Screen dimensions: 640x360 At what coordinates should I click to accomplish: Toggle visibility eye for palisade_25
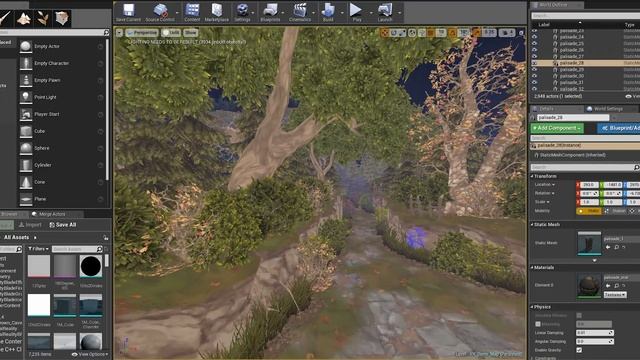[534, 43]
